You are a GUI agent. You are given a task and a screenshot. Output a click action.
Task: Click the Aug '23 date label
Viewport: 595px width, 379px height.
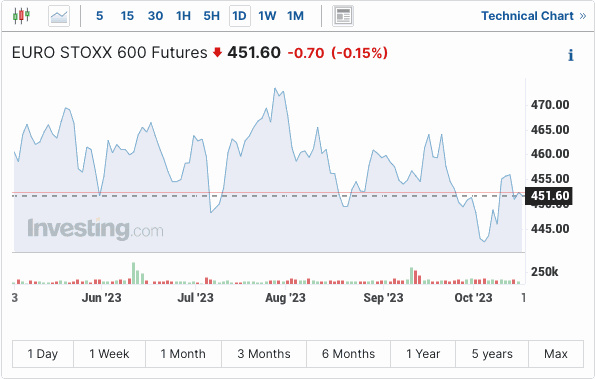coord(285,297)
